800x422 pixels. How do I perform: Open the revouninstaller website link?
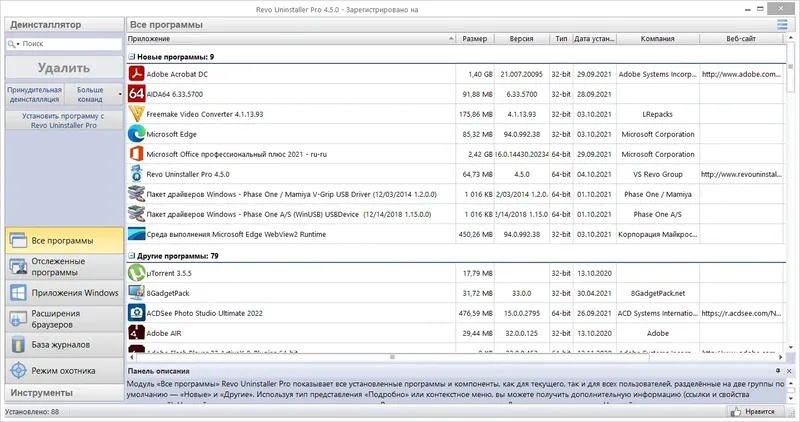[741, 174]
